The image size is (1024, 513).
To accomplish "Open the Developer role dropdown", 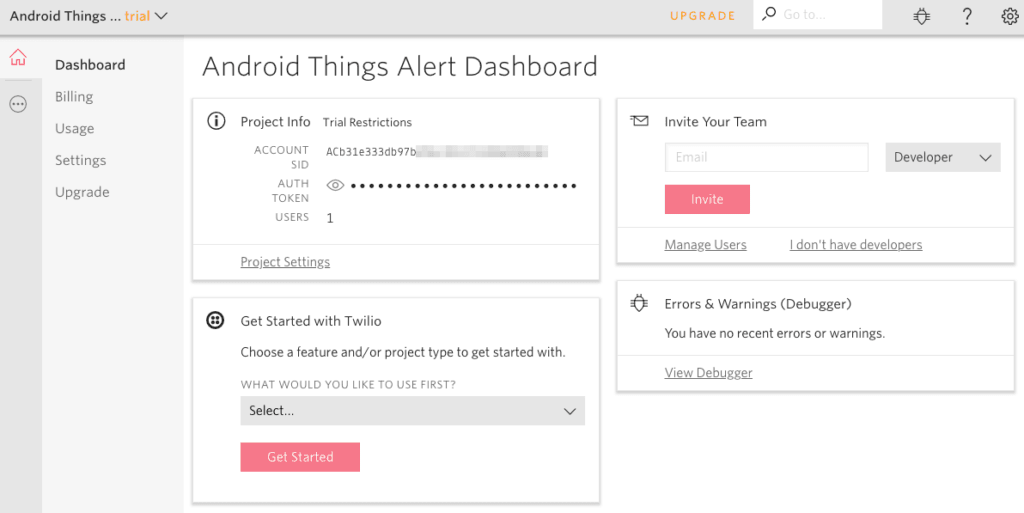I will click(x=942, y=157).
